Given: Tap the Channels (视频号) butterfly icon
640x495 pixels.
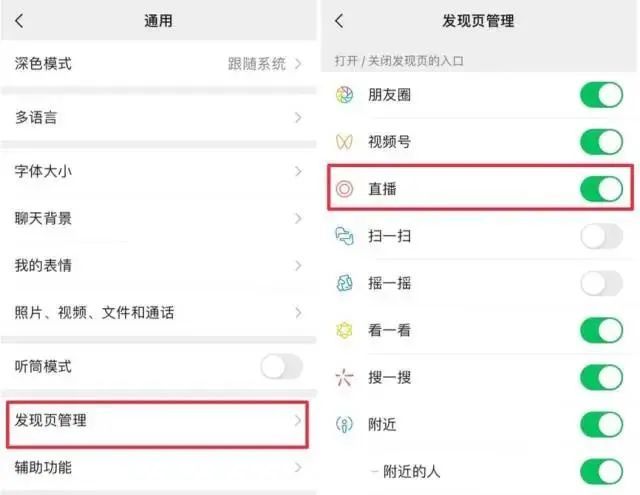Looking at the screenshot, I should (x=344, y=142).
